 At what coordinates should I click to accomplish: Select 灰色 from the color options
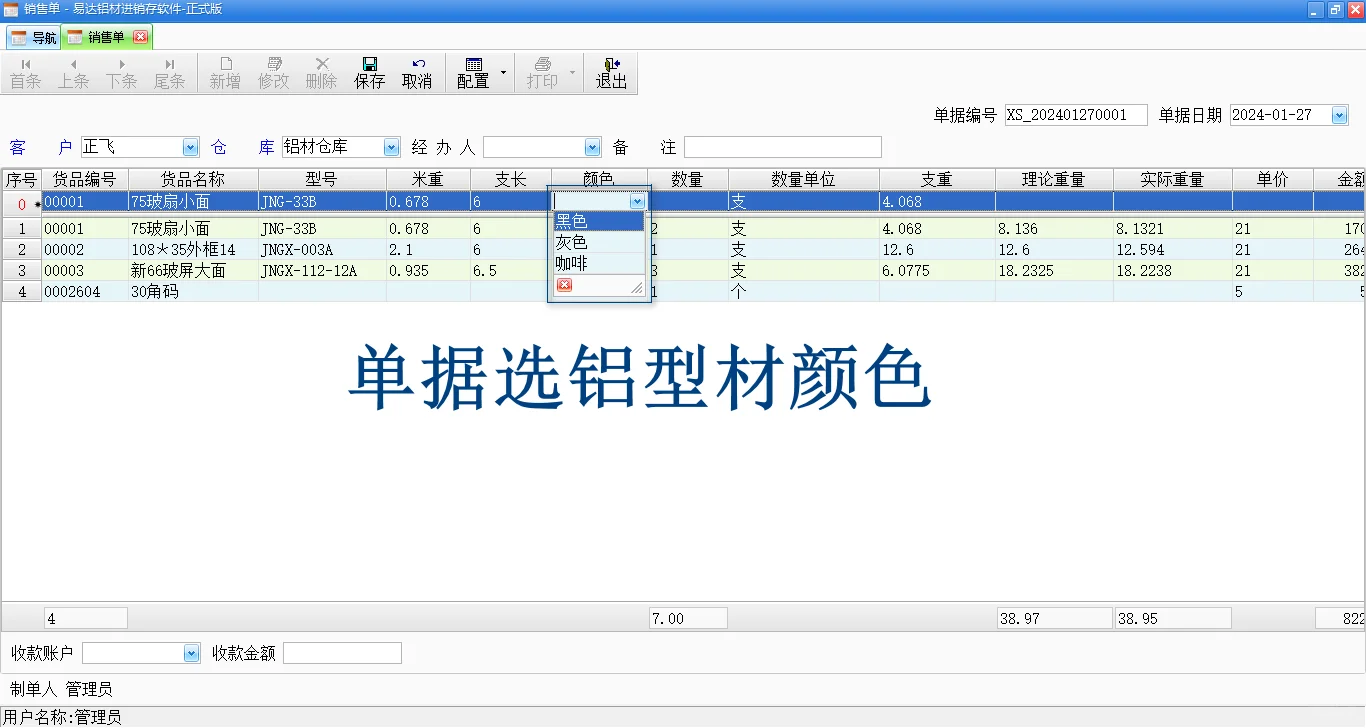[570, 241]
